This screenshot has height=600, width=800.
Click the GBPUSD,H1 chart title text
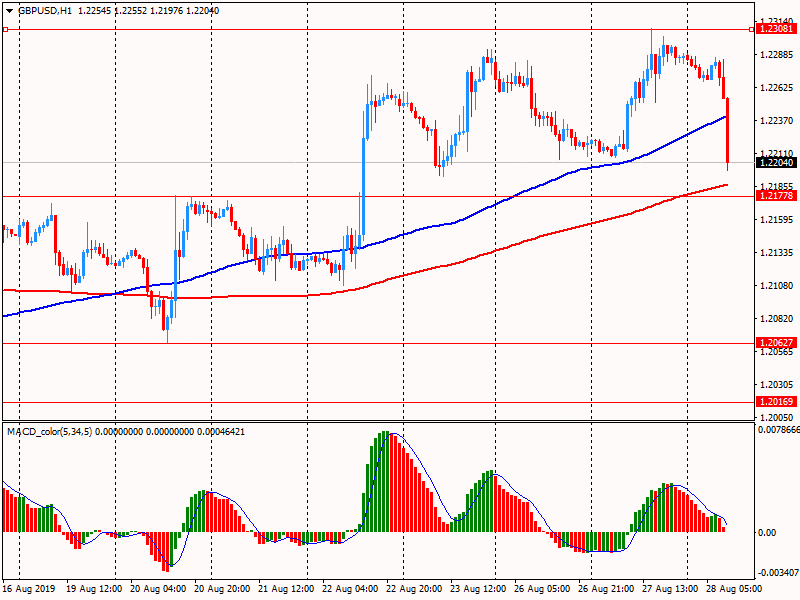[x=45, y=11]
